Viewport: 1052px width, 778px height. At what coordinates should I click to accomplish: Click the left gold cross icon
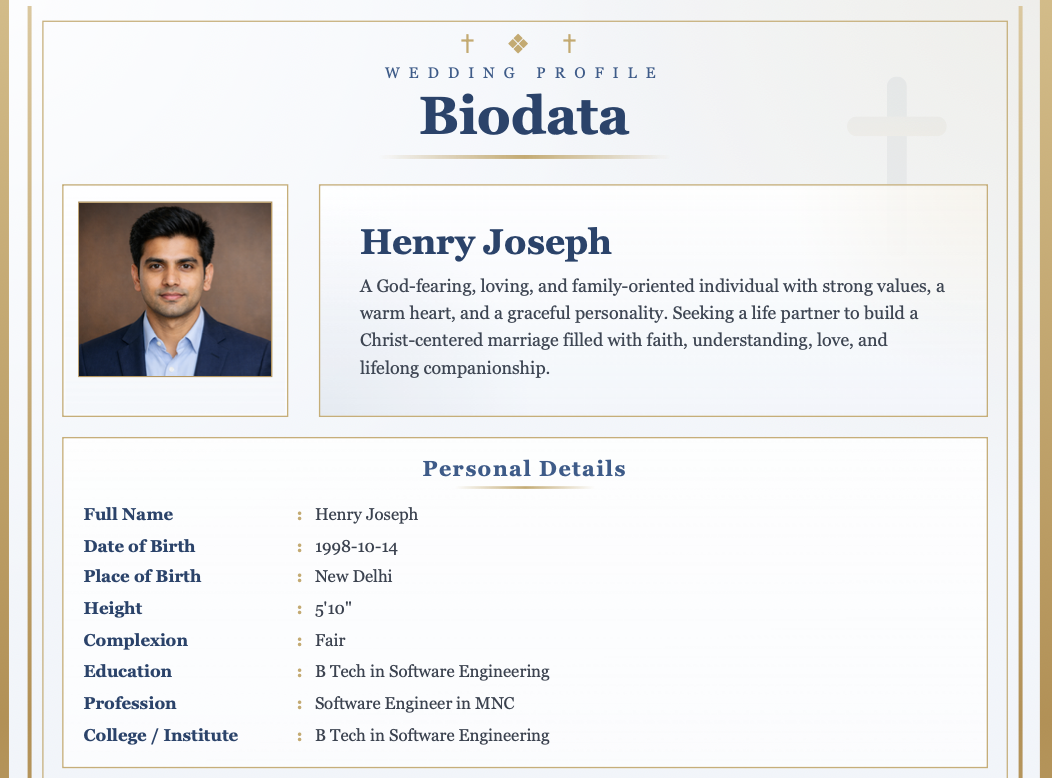pyautogui.click(x=467, y=43)
